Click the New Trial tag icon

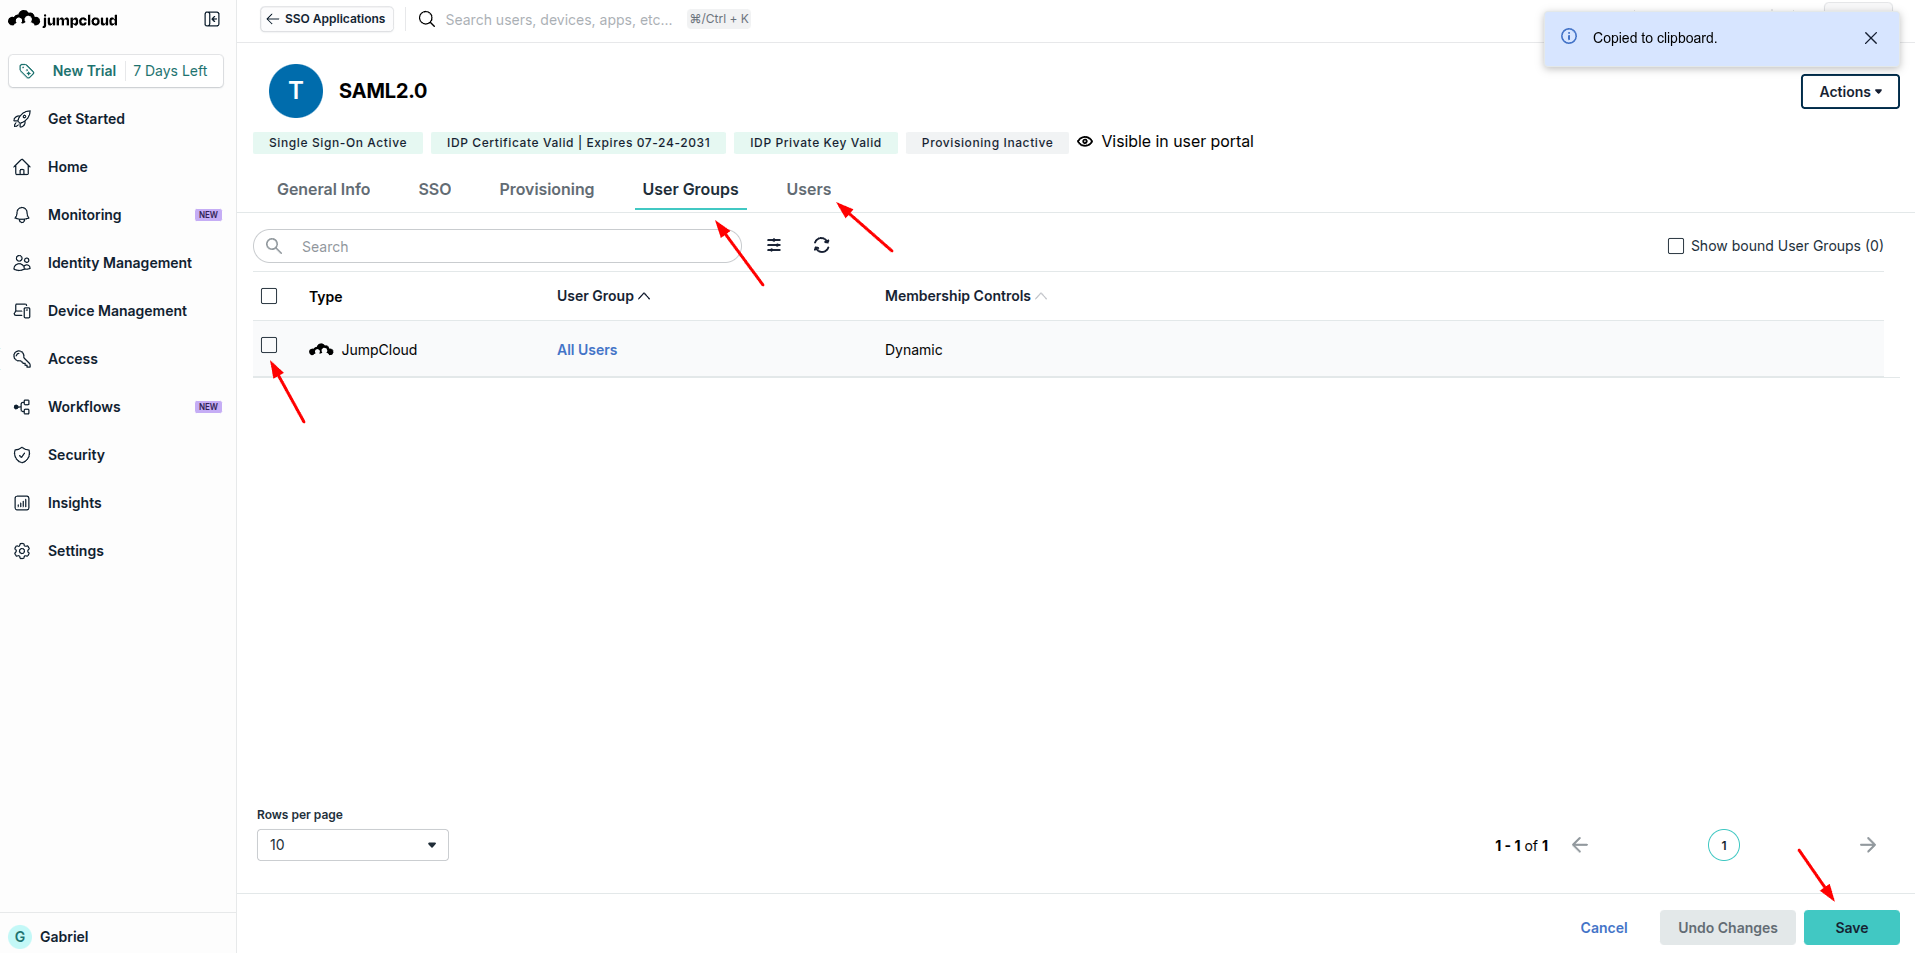tap(27, 71)
